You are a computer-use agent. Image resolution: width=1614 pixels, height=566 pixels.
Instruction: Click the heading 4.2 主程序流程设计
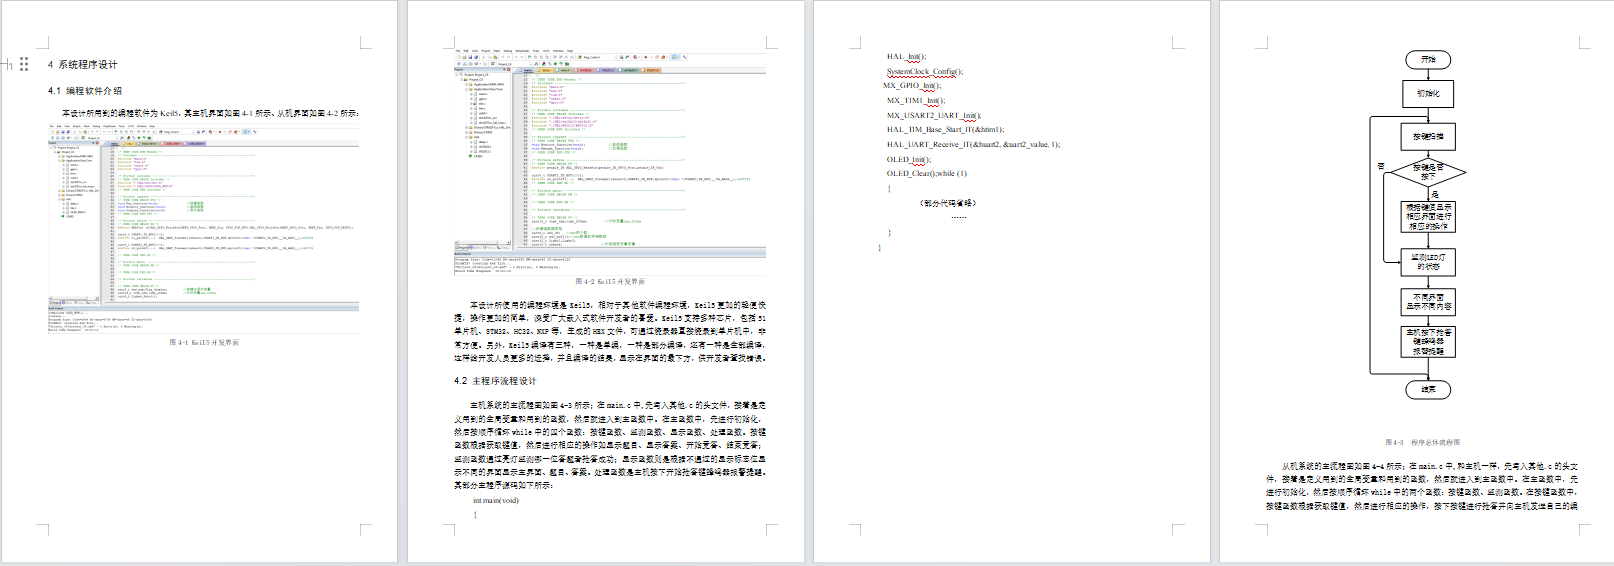click(495, 381)
